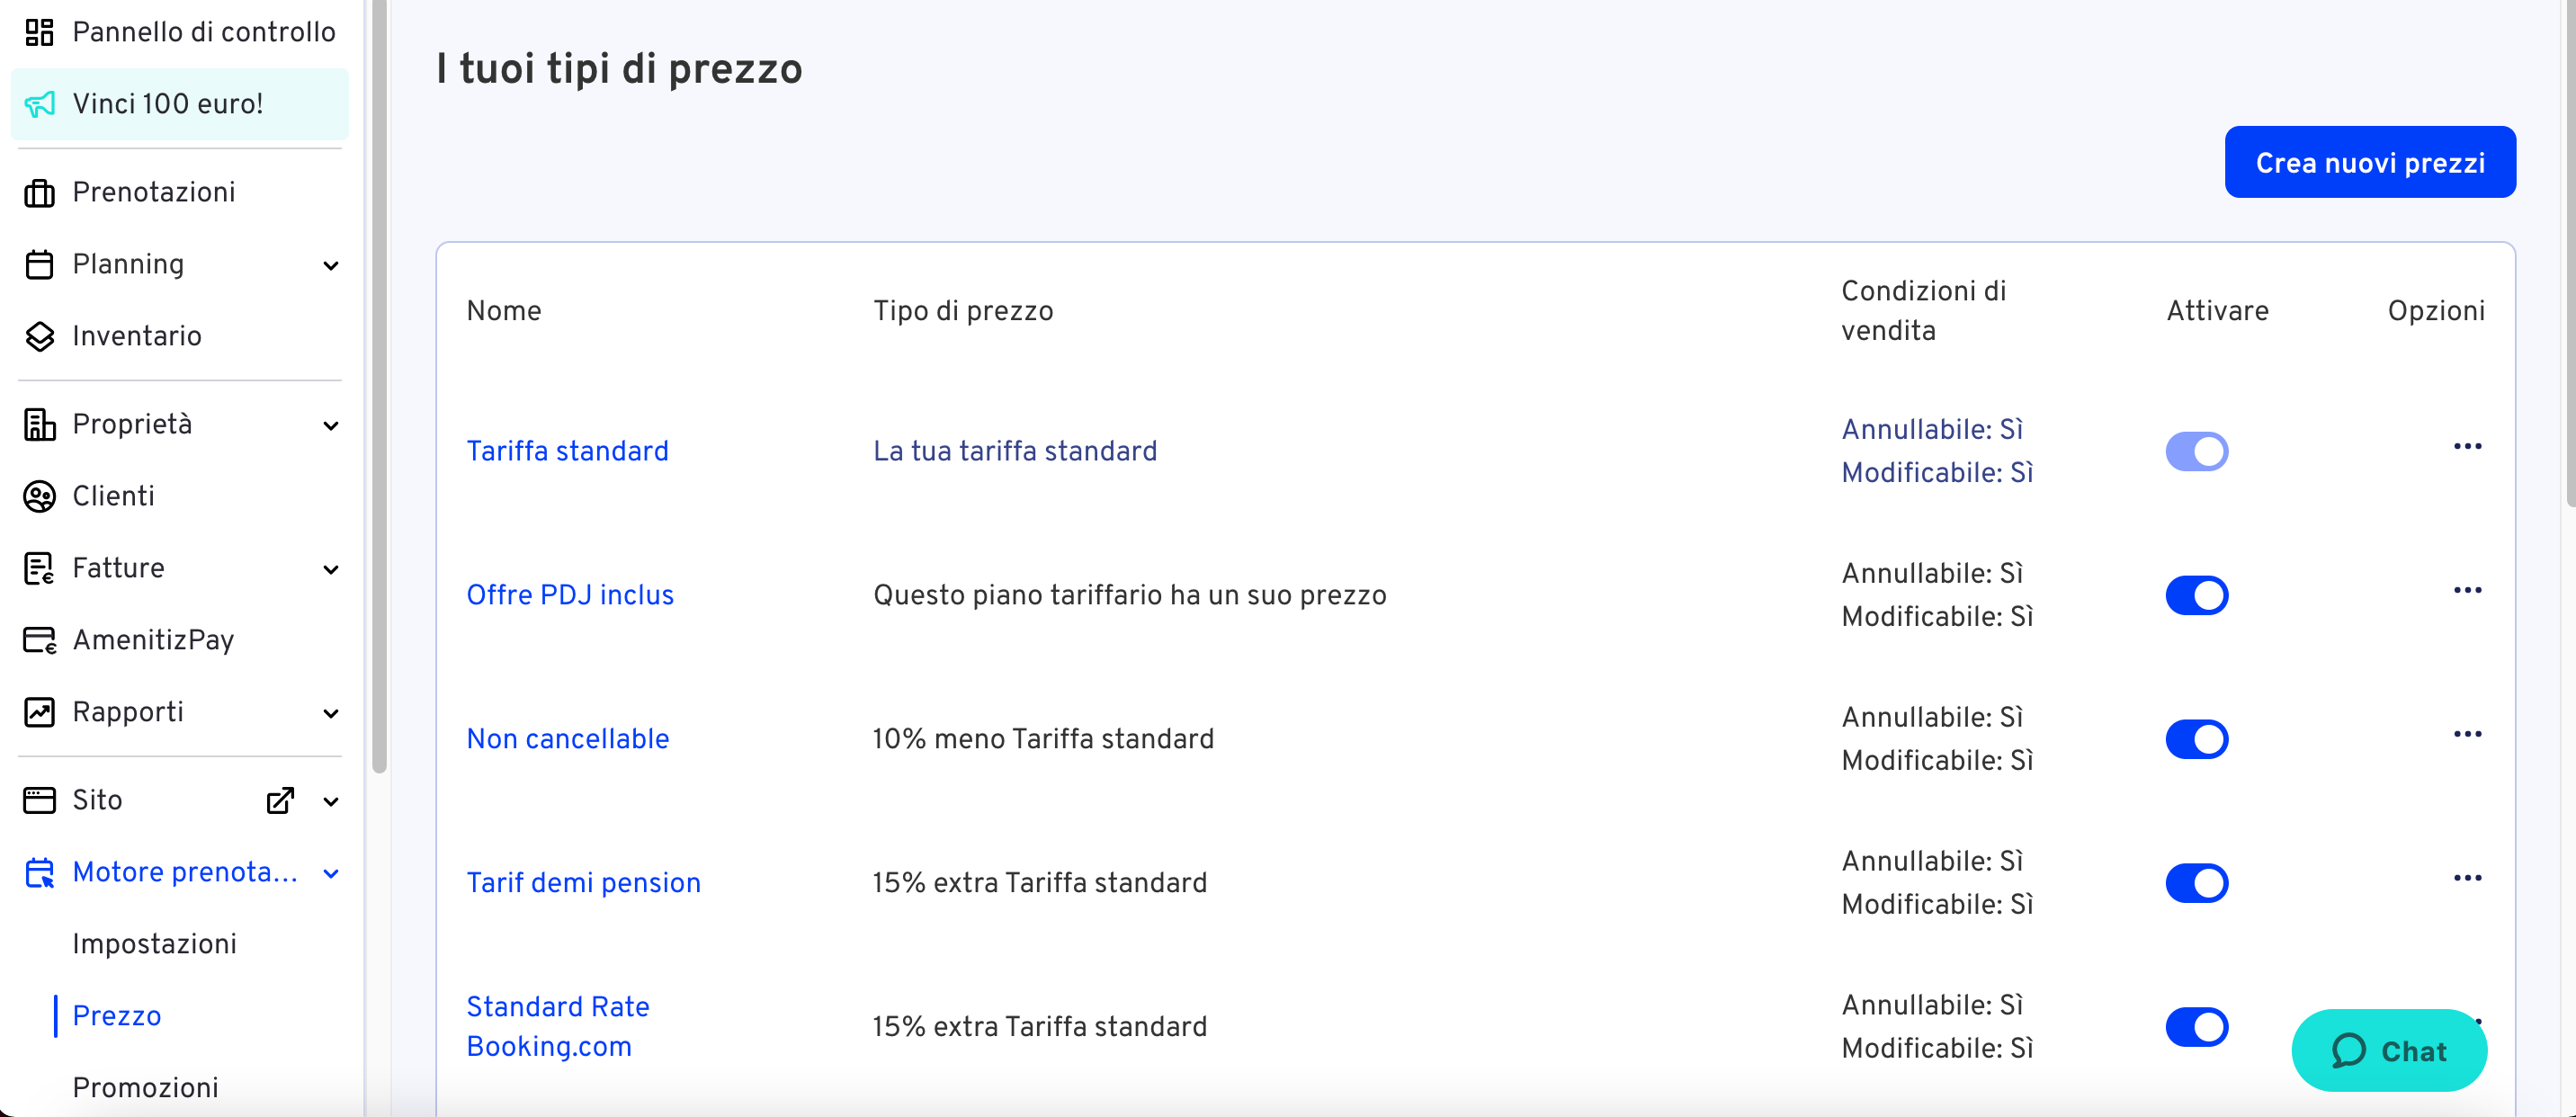Toggle off the Tariffa standard switch
Screen dimensions: 2576x1117
(2196, 451)
